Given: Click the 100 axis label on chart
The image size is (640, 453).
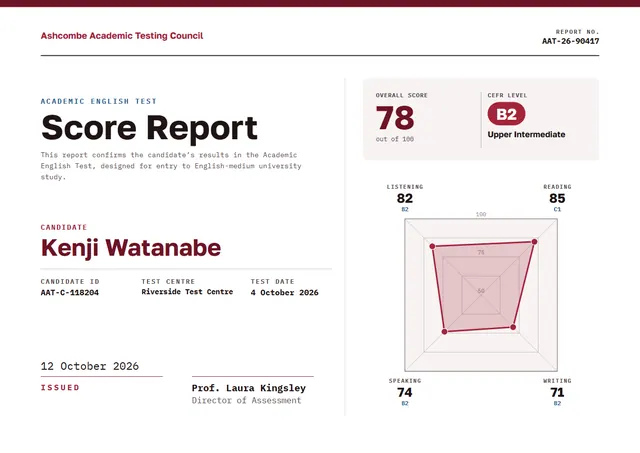Looking at the screenshot, I should click(481, 214).
